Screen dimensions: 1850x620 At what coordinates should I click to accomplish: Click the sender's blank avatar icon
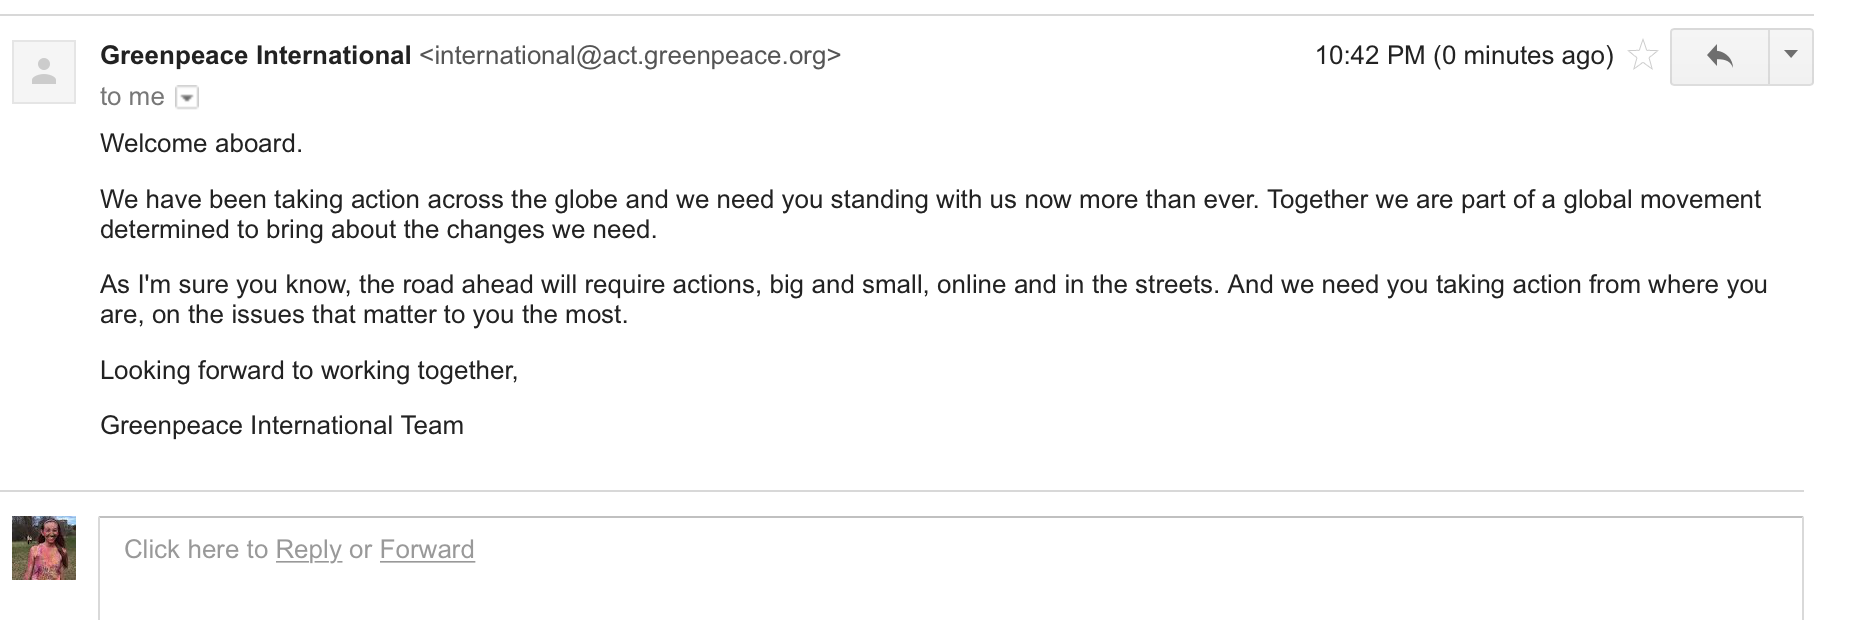44,72
